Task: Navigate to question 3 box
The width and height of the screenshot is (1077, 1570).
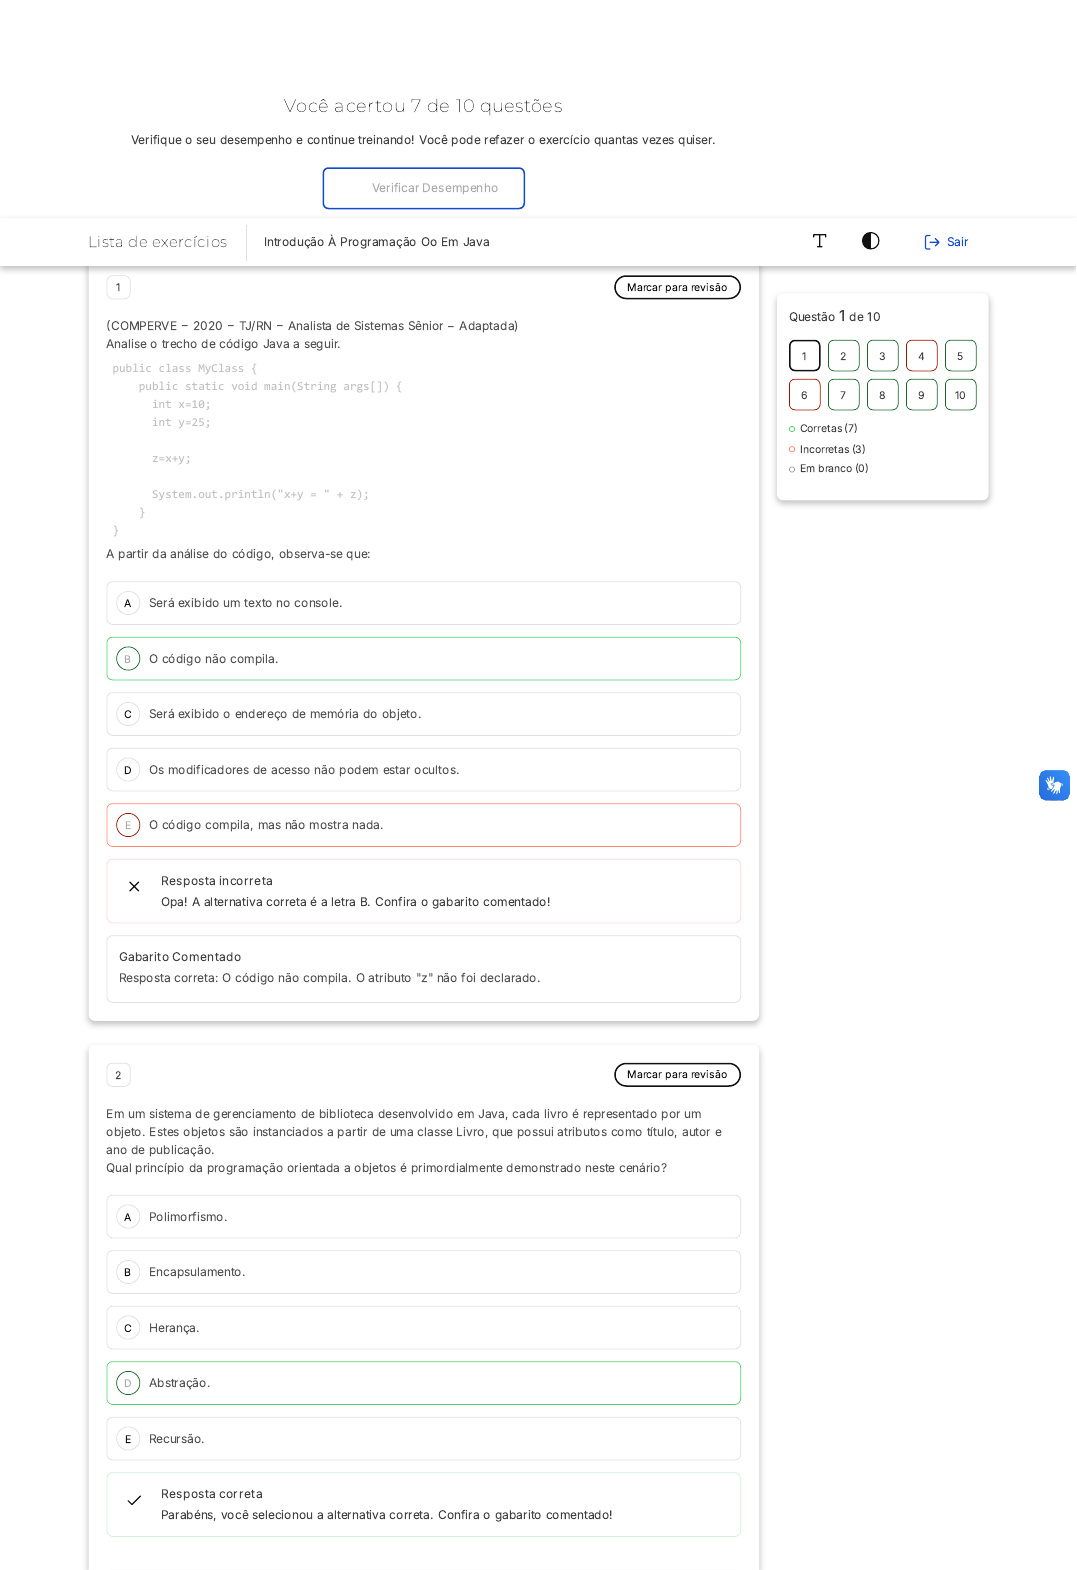Action: [x=882, y=356]
